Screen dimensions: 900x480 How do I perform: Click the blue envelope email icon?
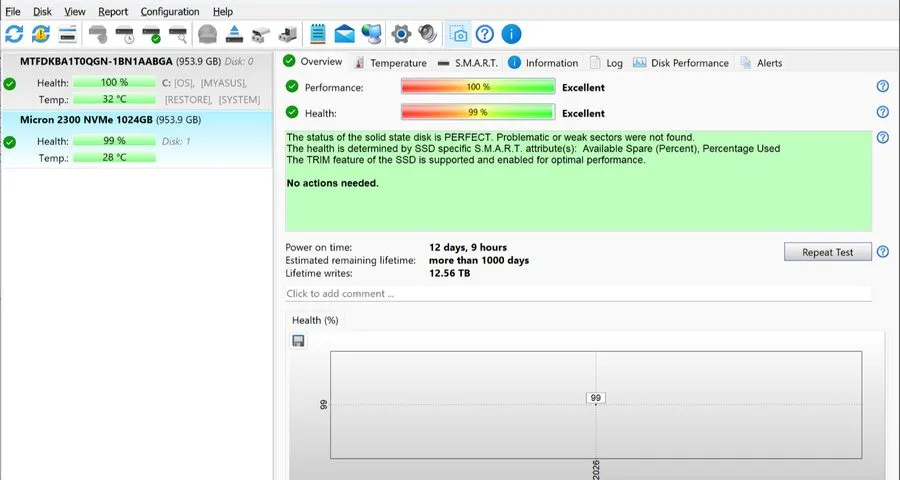[x=344, y=34]
